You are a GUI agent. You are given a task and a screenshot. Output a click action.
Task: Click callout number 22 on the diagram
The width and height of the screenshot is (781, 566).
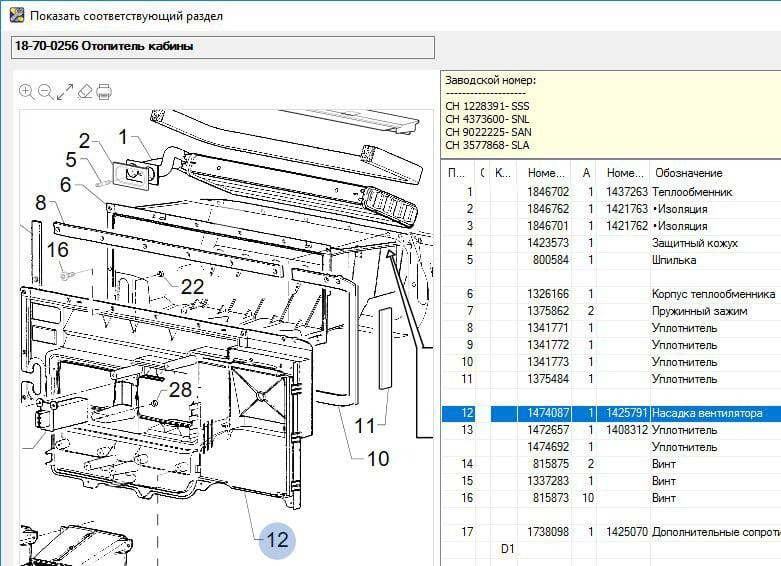click(192, 286)
